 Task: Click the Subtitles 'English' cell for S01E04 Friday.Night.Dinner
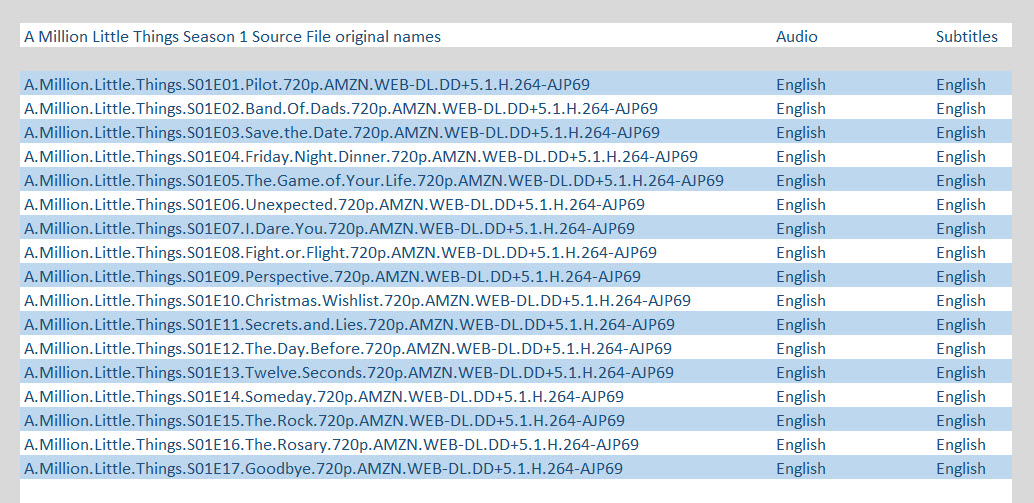[961, 157]
